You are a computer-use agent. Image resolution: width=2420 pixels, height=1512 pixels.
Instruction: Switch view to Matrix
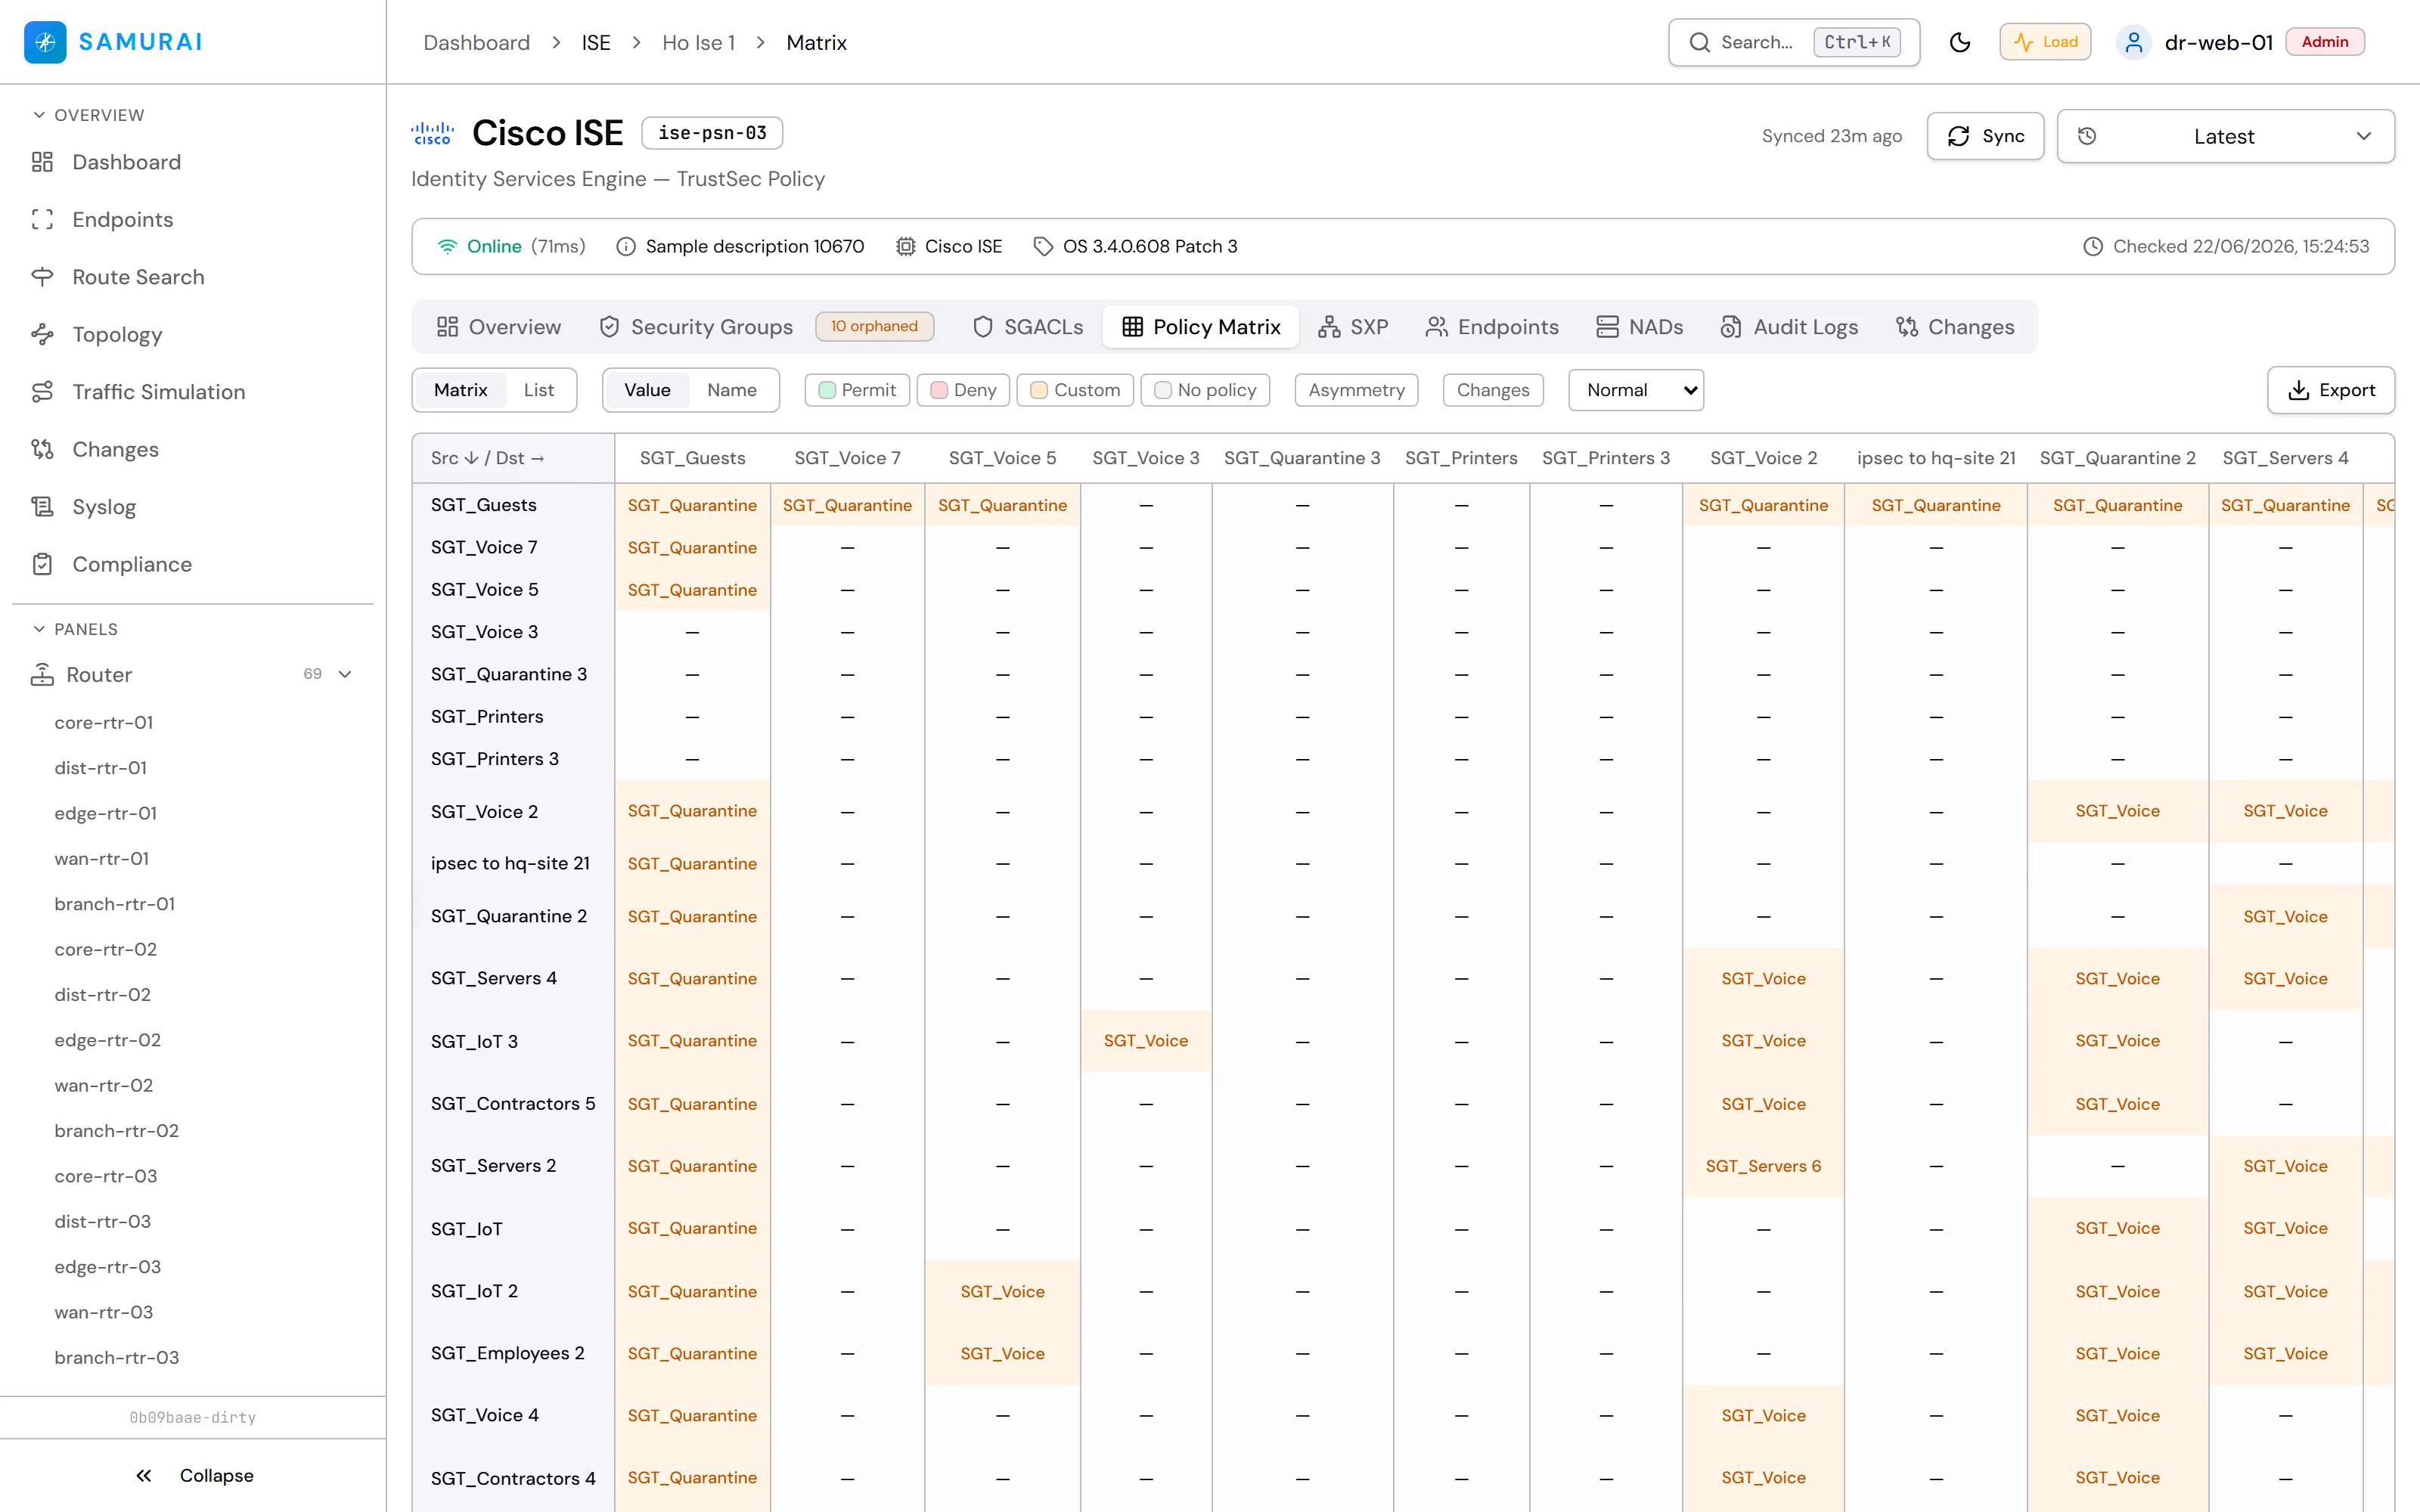tap(461, 390)
